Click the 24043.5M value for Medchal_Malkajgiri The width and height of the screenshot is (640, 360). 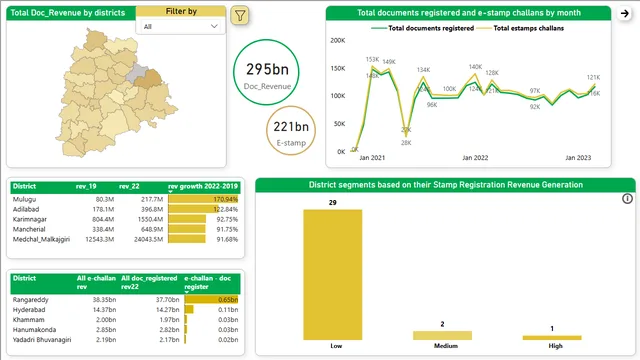pos(148,239)
